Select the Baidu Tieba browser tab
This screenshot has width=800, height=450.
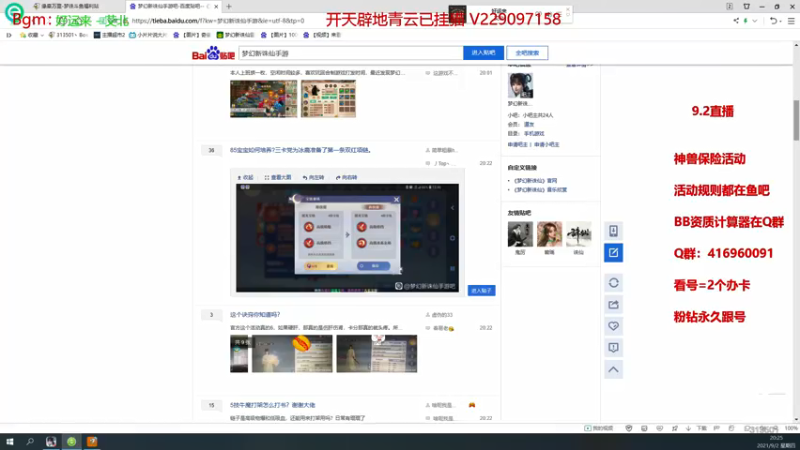point(171,6)
